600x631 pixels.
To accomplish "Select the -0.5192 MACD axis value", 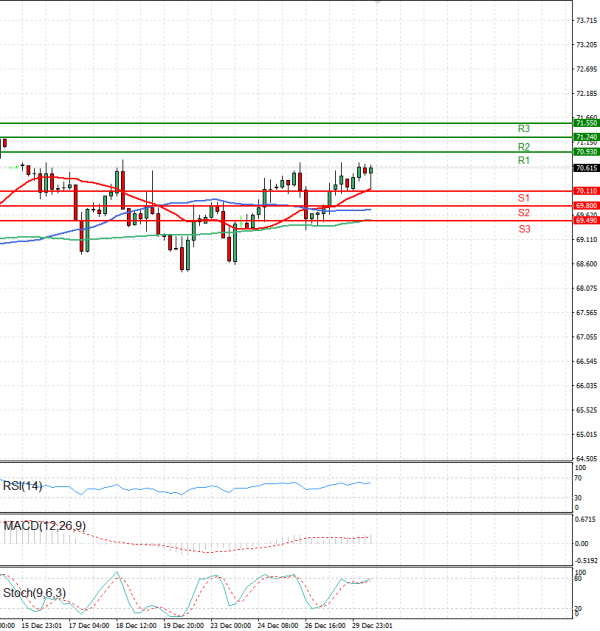I will (x=587, y=561).
